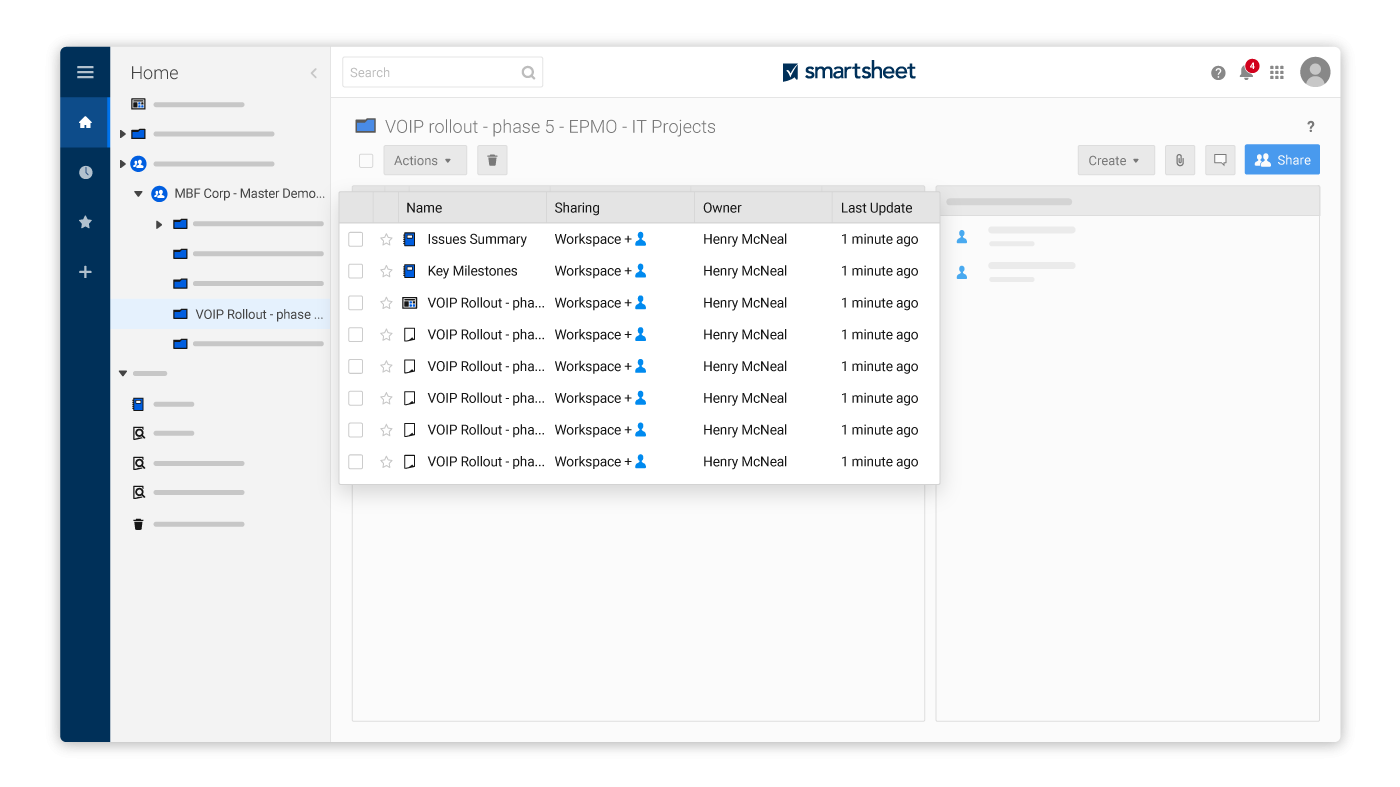Click the trash delete icon near Actions
1400x787 pixels.
click(491, 159)
